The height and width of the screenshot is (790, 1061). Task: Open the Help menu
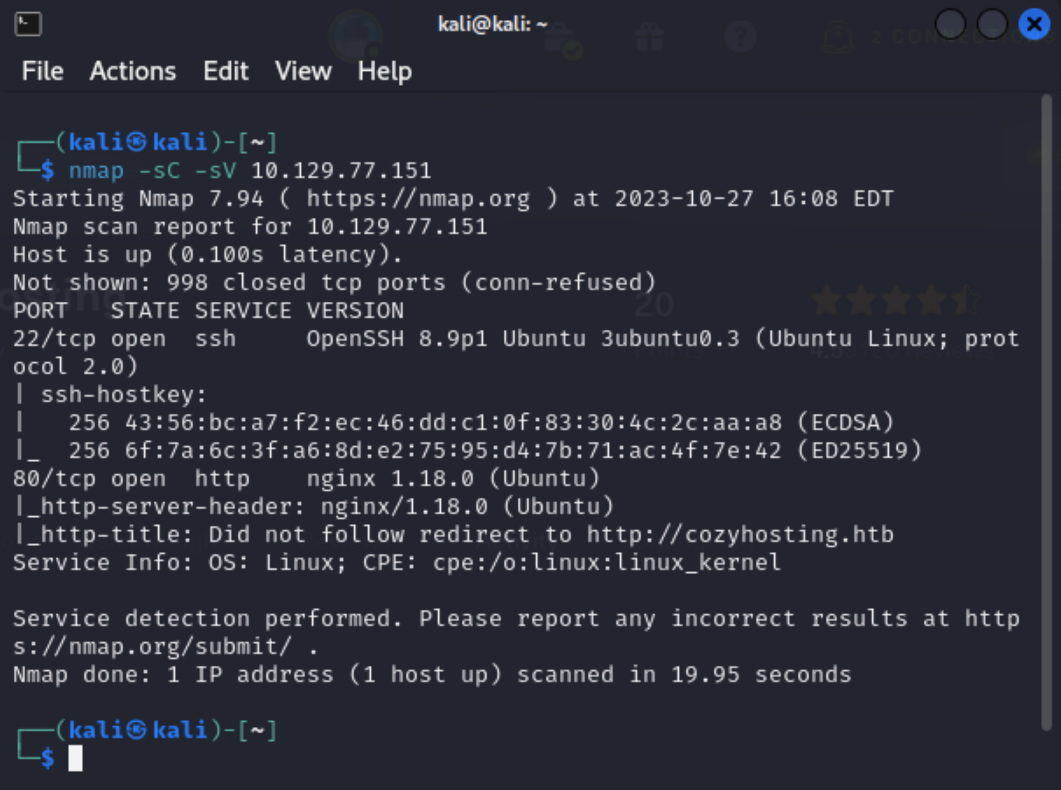tap(385, 71)
